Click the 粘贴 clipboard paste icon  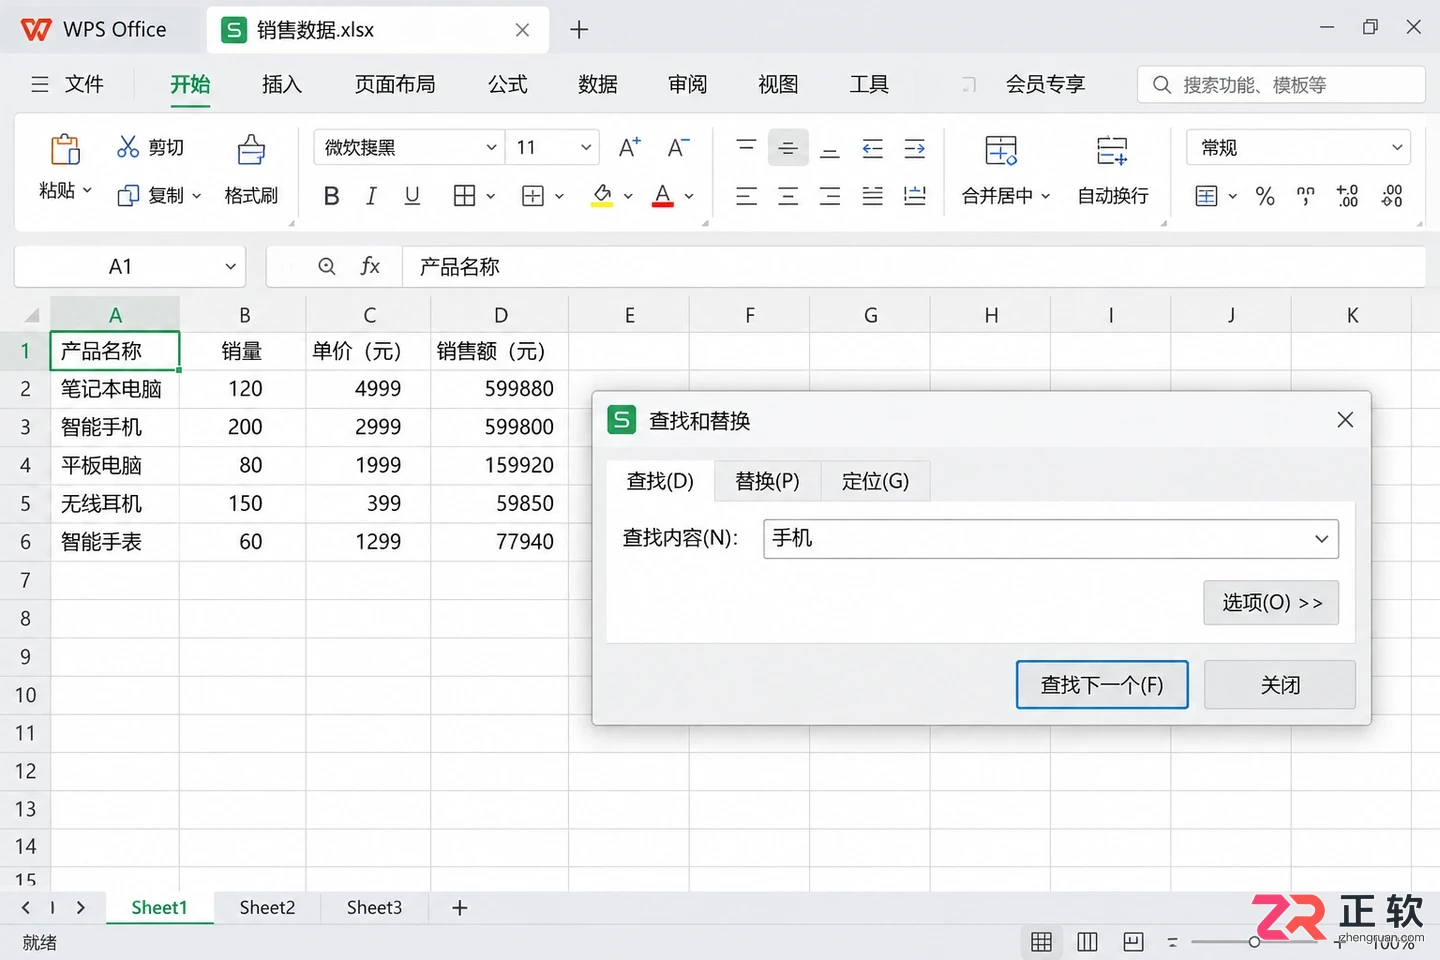(x=65, y=150)
